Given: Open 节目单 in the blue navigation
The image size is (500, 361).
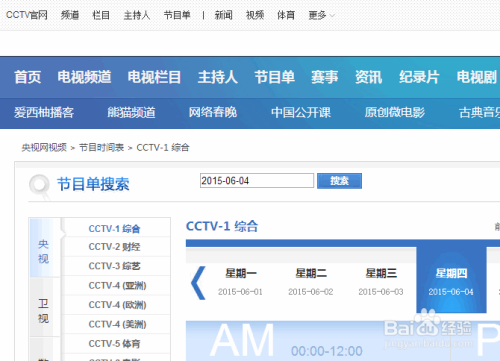Looking at the screenshot, I should click(x=275, y=77).
